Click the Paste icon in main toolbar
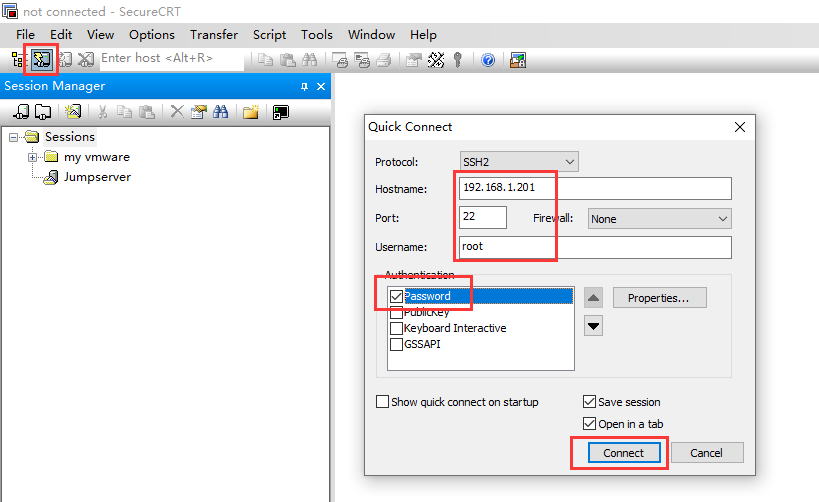The width and height of the screenshot is (819, 502). (287, 60)
